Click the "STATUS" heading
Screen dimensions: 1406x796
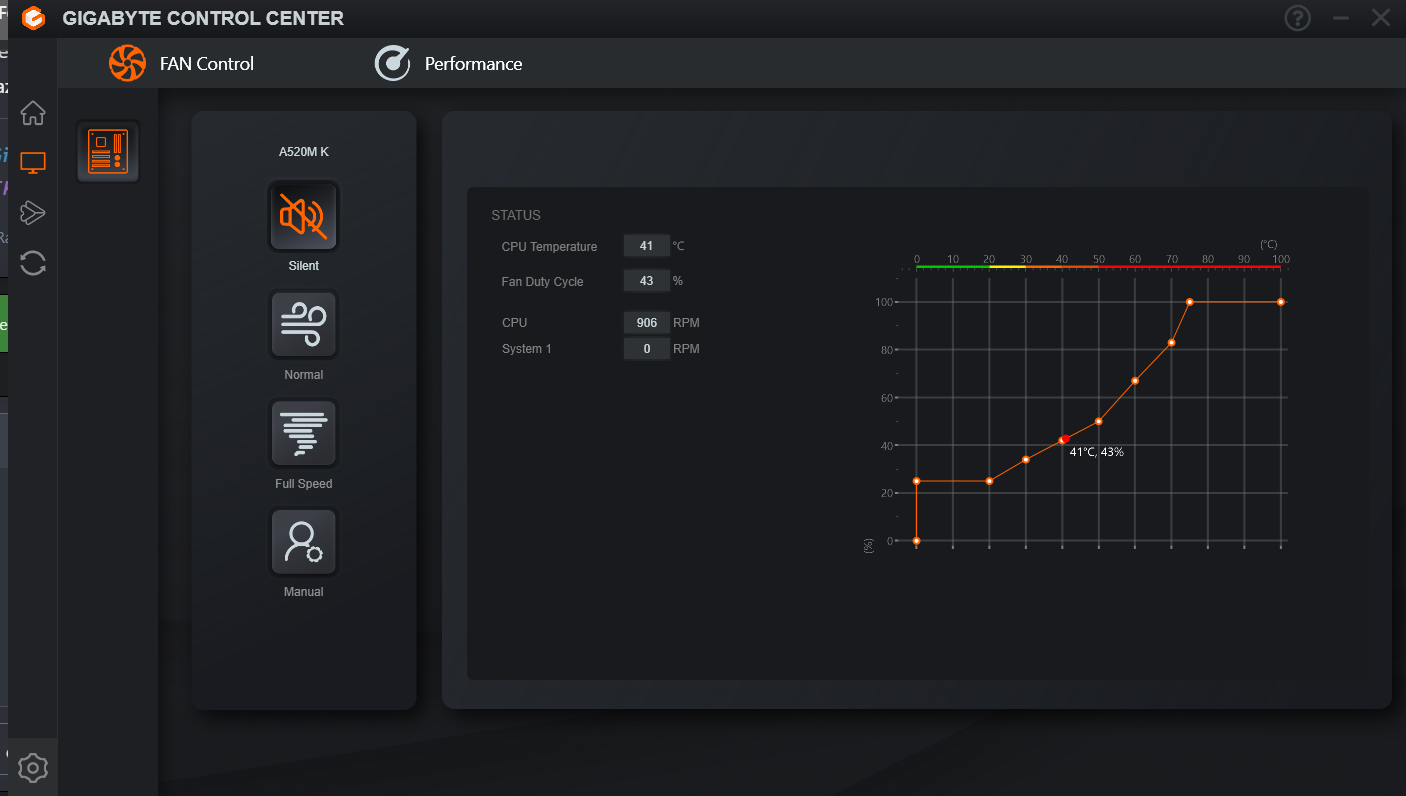(516, 215)
